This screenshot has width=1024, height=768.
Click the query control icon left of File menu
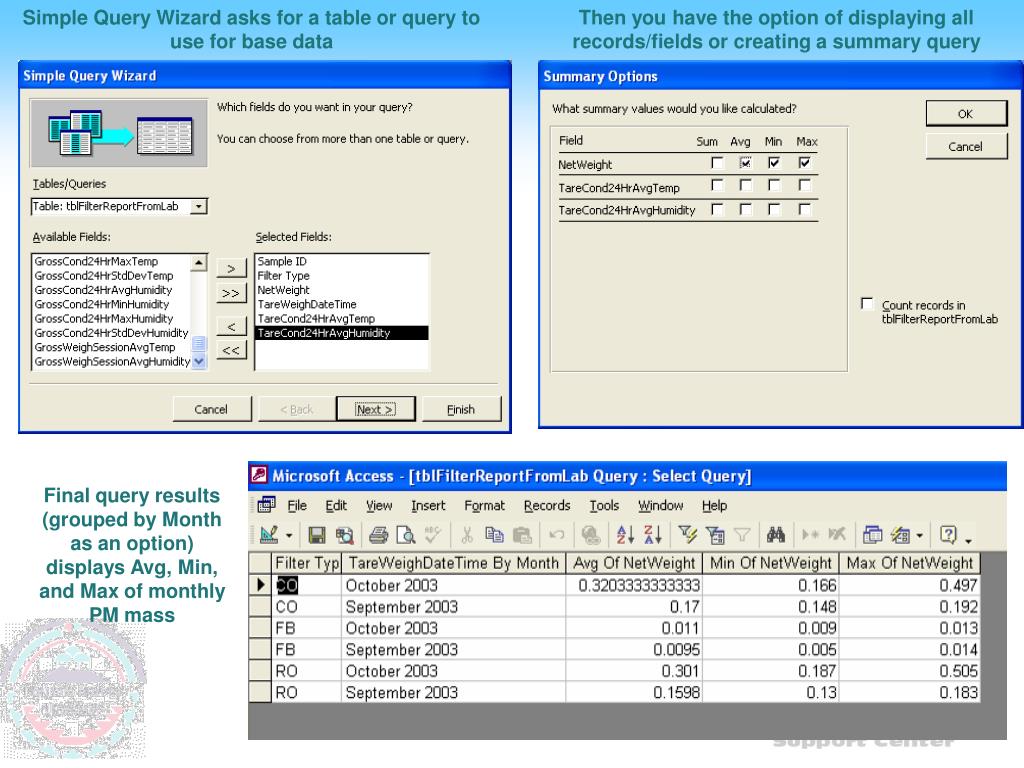coord(266,504)
